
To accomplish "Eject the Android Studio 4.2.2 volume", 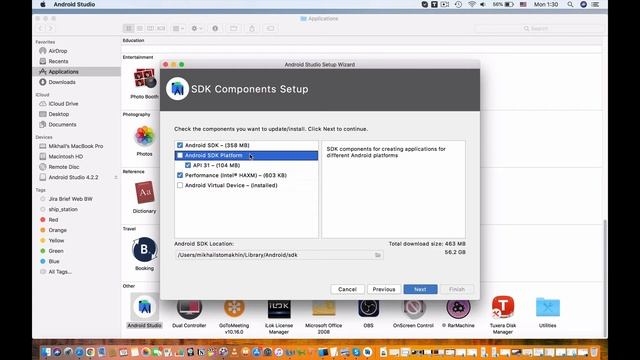I will click(116, 178).
